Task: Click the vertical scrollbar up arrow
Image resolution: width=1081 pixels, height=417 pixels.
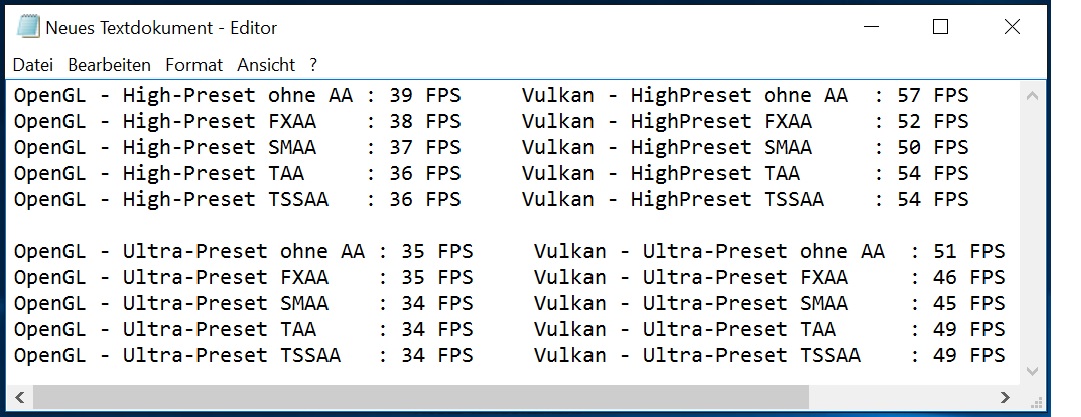Action: (1032, 96)
